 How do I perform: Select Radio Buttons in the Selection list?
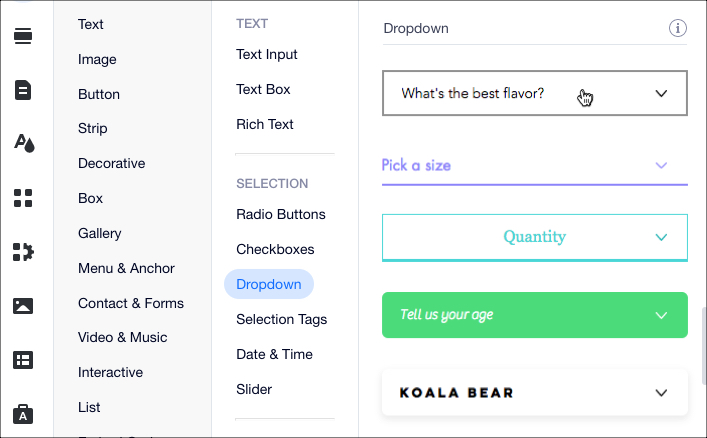tap(280, 214)
